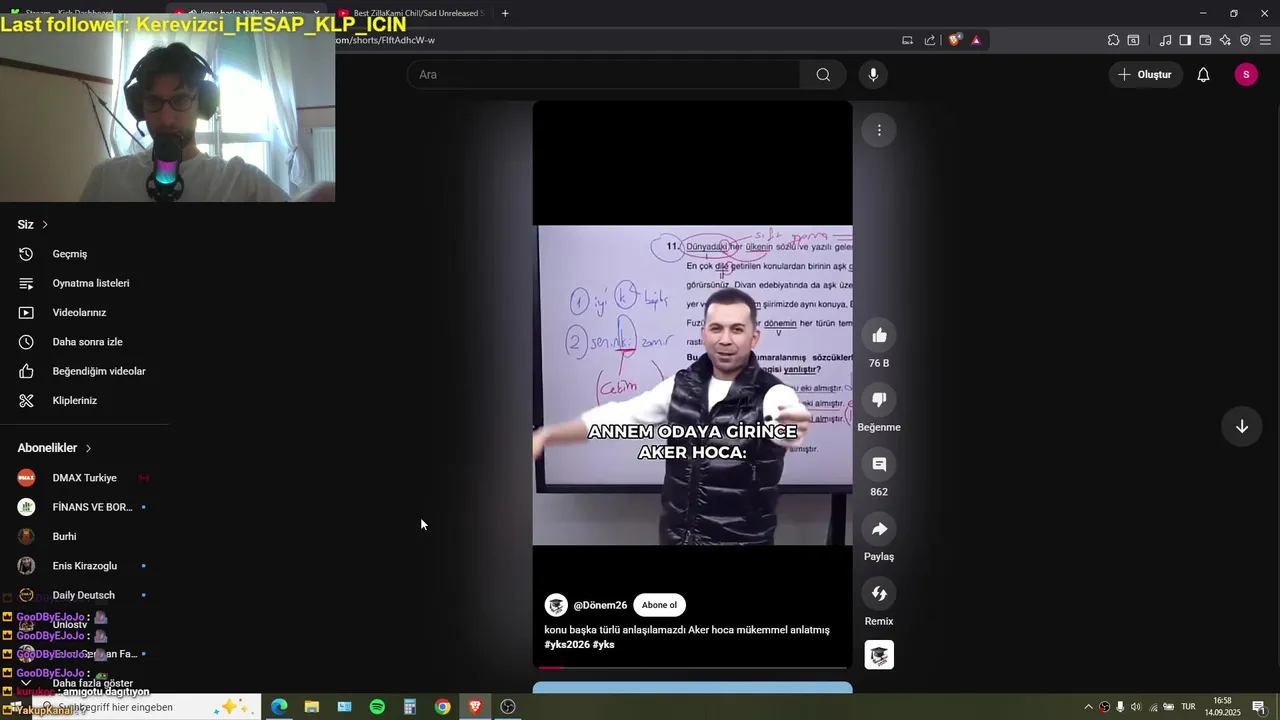Dislike the short via Beğenme thumbs-down
Viewport: 1280px width, 720px height.
coord(879,400)
